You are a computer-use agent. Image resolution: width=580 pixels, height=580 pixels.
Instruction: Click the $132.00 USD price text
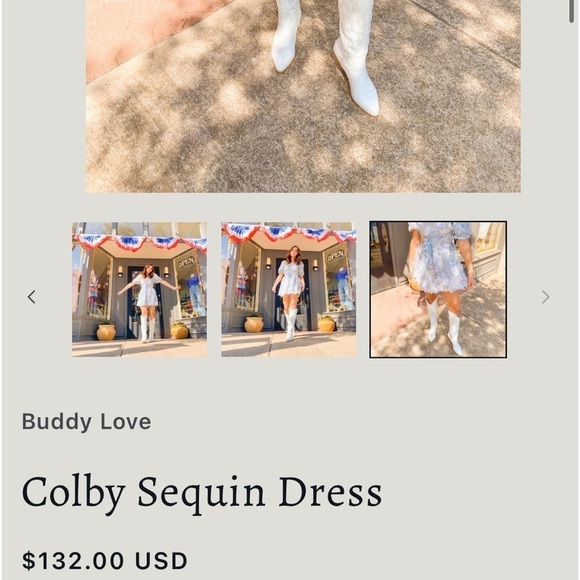(x=105, y=561)
